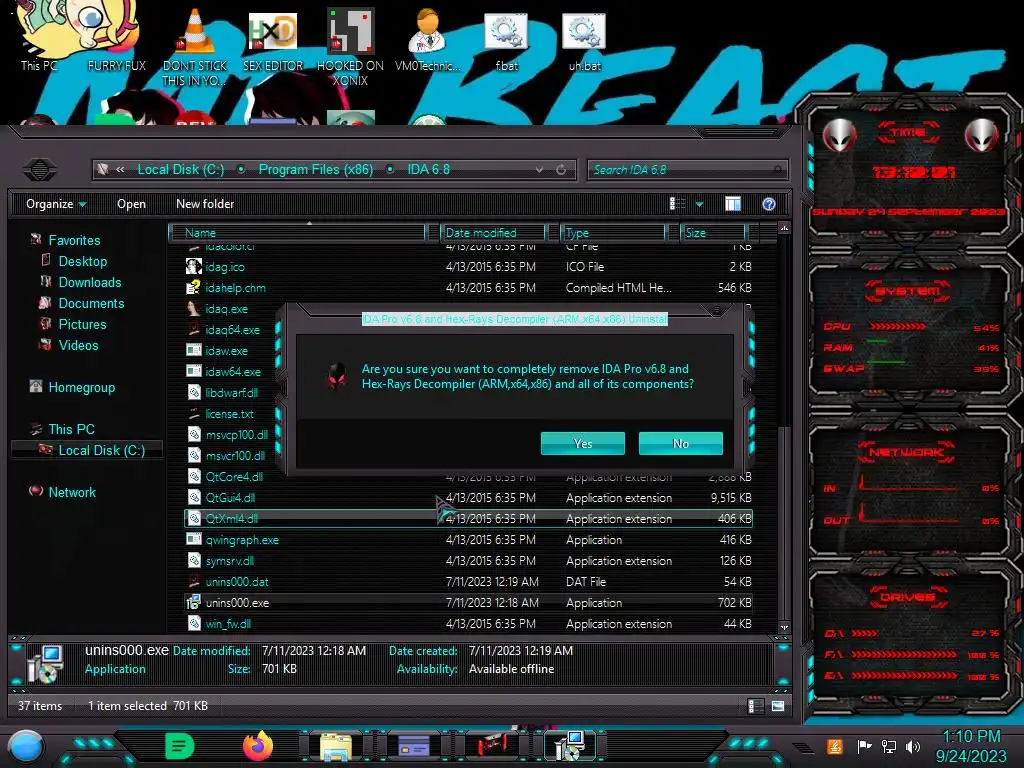The height and width of the screenshot is (768, 1024).
Task: Open the HOOKED ON XONIX desktop icon
Action: (350, 46)
